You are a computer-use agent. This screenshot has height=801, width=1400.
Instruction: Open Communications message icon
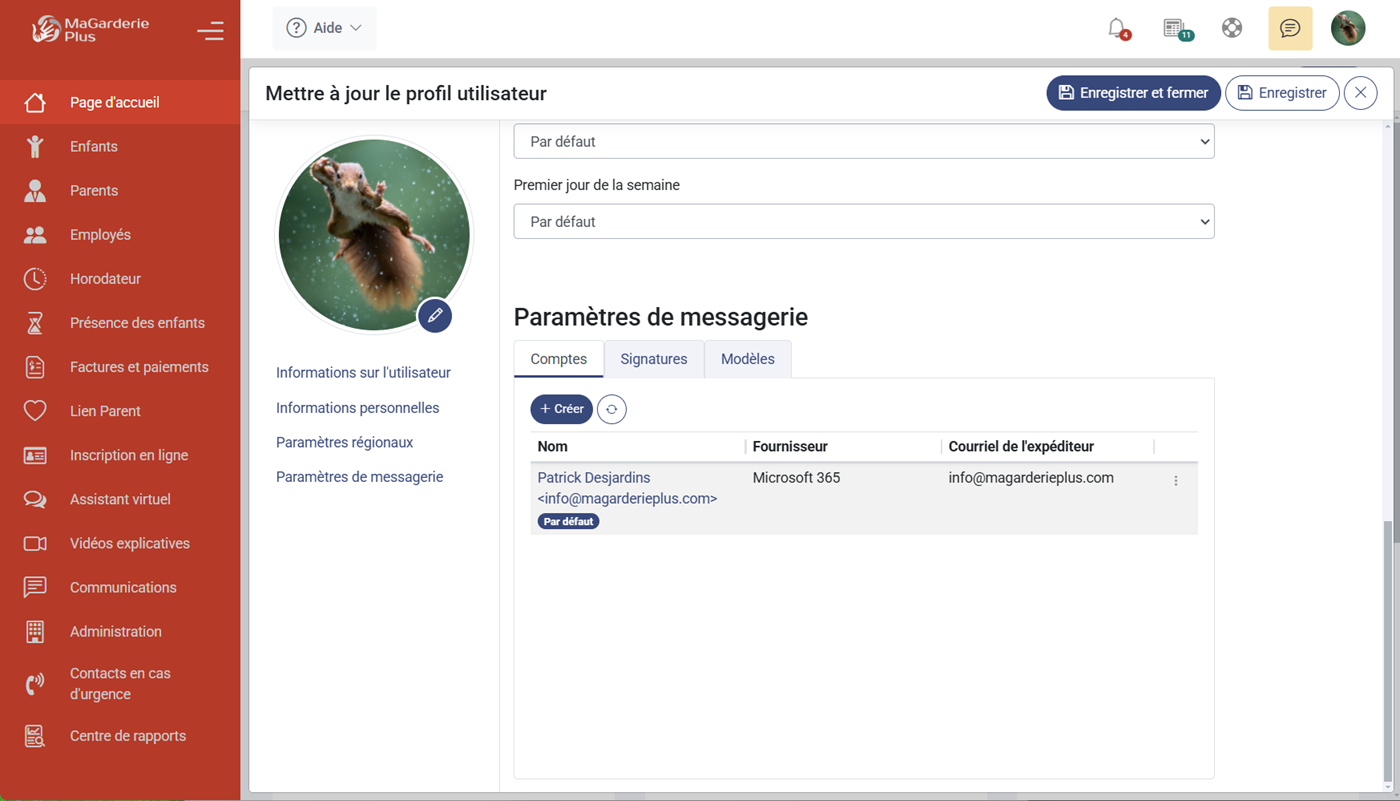point(35,587)
